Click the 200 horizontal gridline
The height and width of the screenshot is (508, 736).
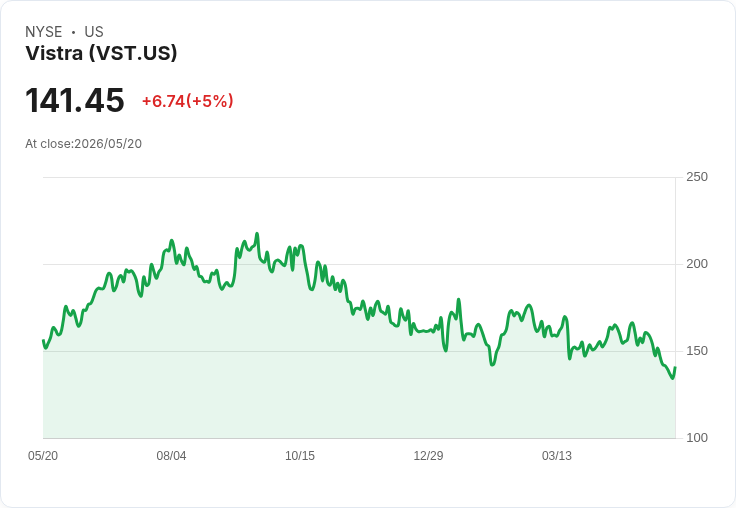pos(359,264)
